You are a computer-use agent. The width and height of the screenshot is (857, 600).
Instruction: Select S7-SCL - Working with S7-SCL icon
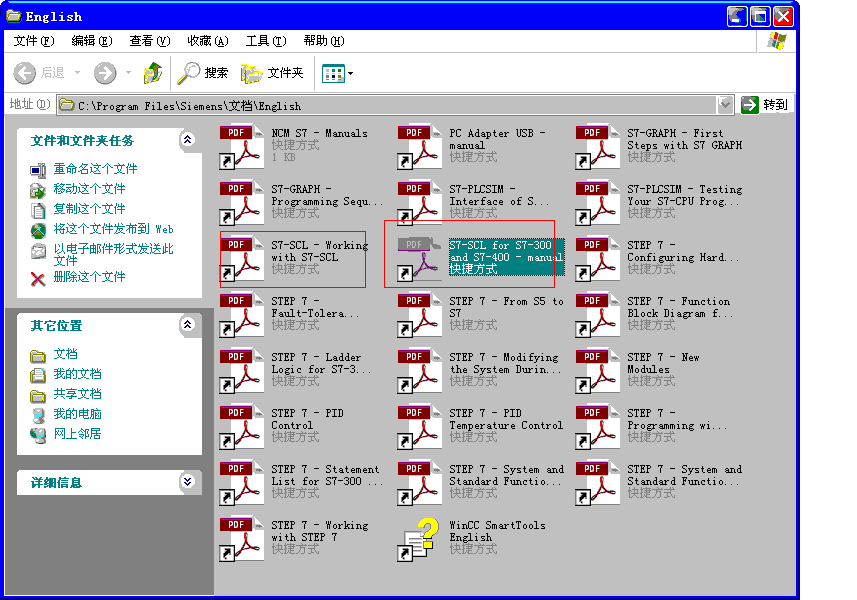(x=242, y=258)
